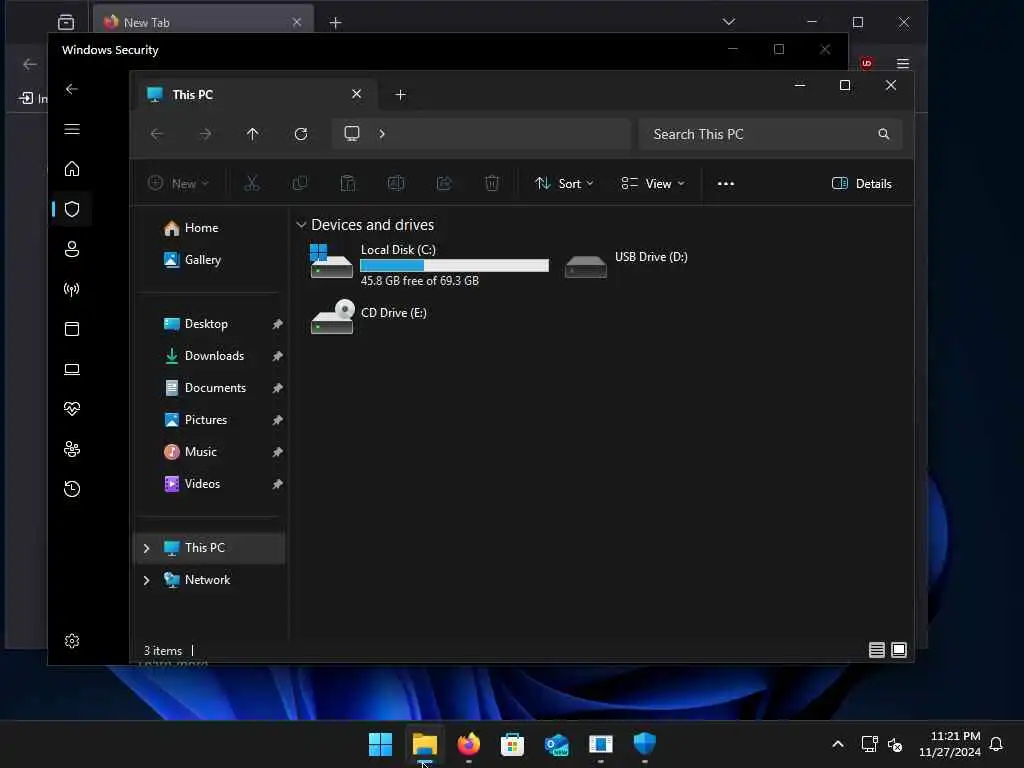Open Microsoft Store from the taskbar
The width and height of the screenshot is (1024, 768).
(x=512, y=744)
